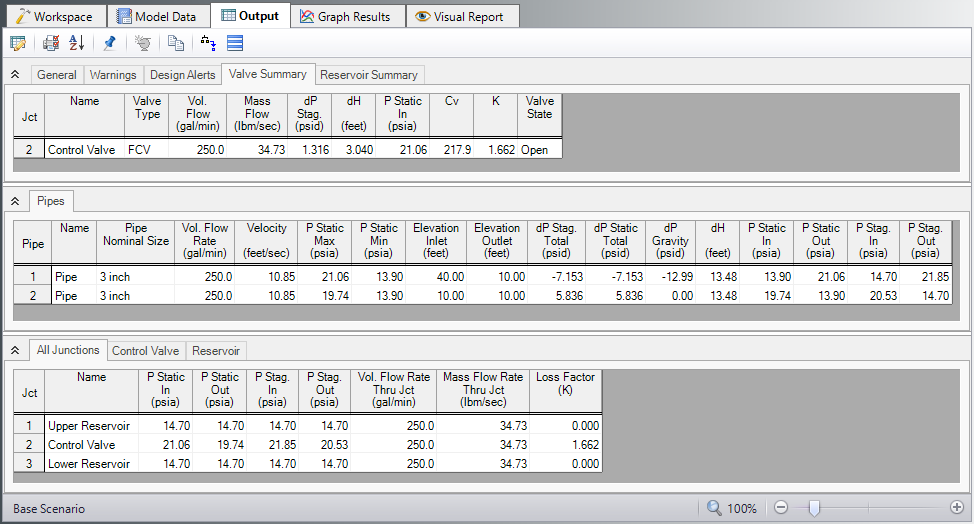Open the Design Alerts tab
Screen dimensions: 974x524
point(182,75)
